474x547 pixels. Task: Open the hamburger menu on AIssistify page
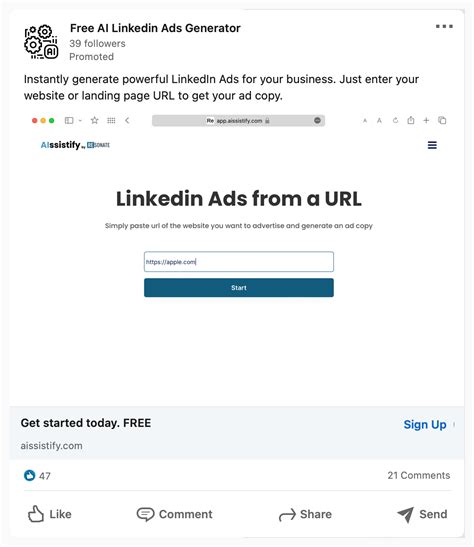[432, 145]
